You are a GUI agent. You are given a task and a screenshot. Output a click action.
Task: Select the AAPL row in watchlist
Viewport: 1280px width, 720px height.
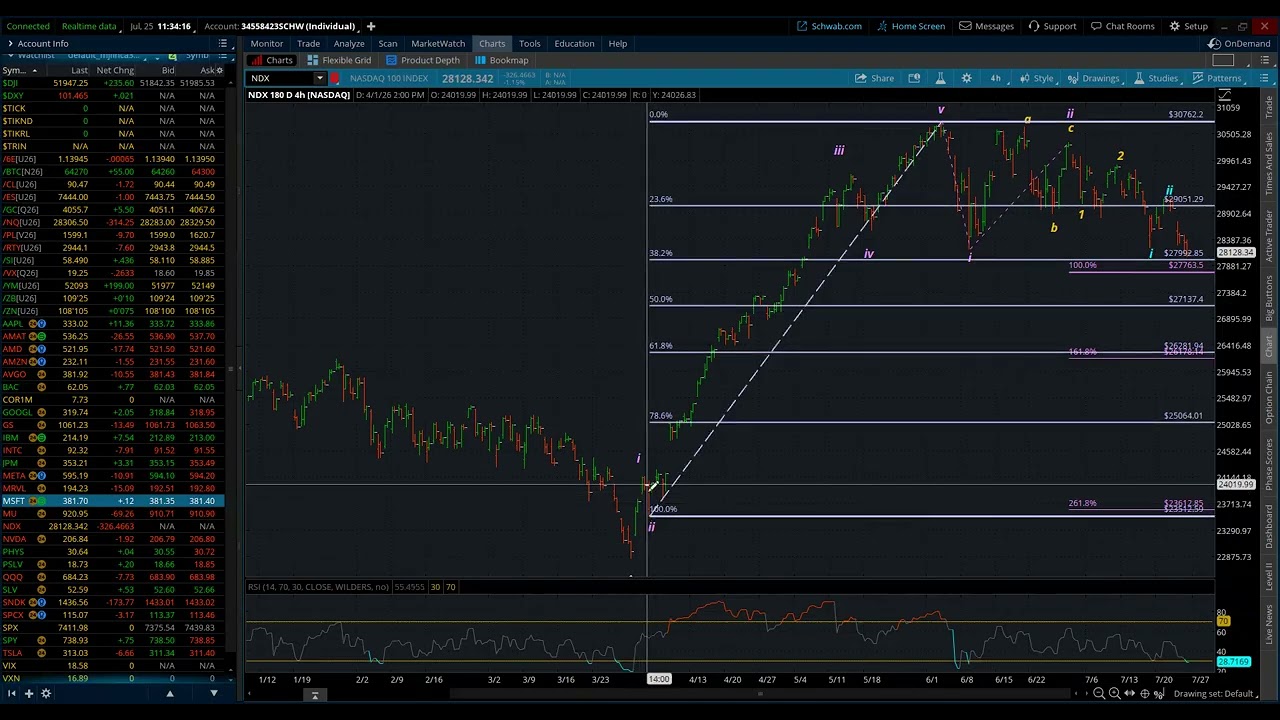(x=112, y=323)
